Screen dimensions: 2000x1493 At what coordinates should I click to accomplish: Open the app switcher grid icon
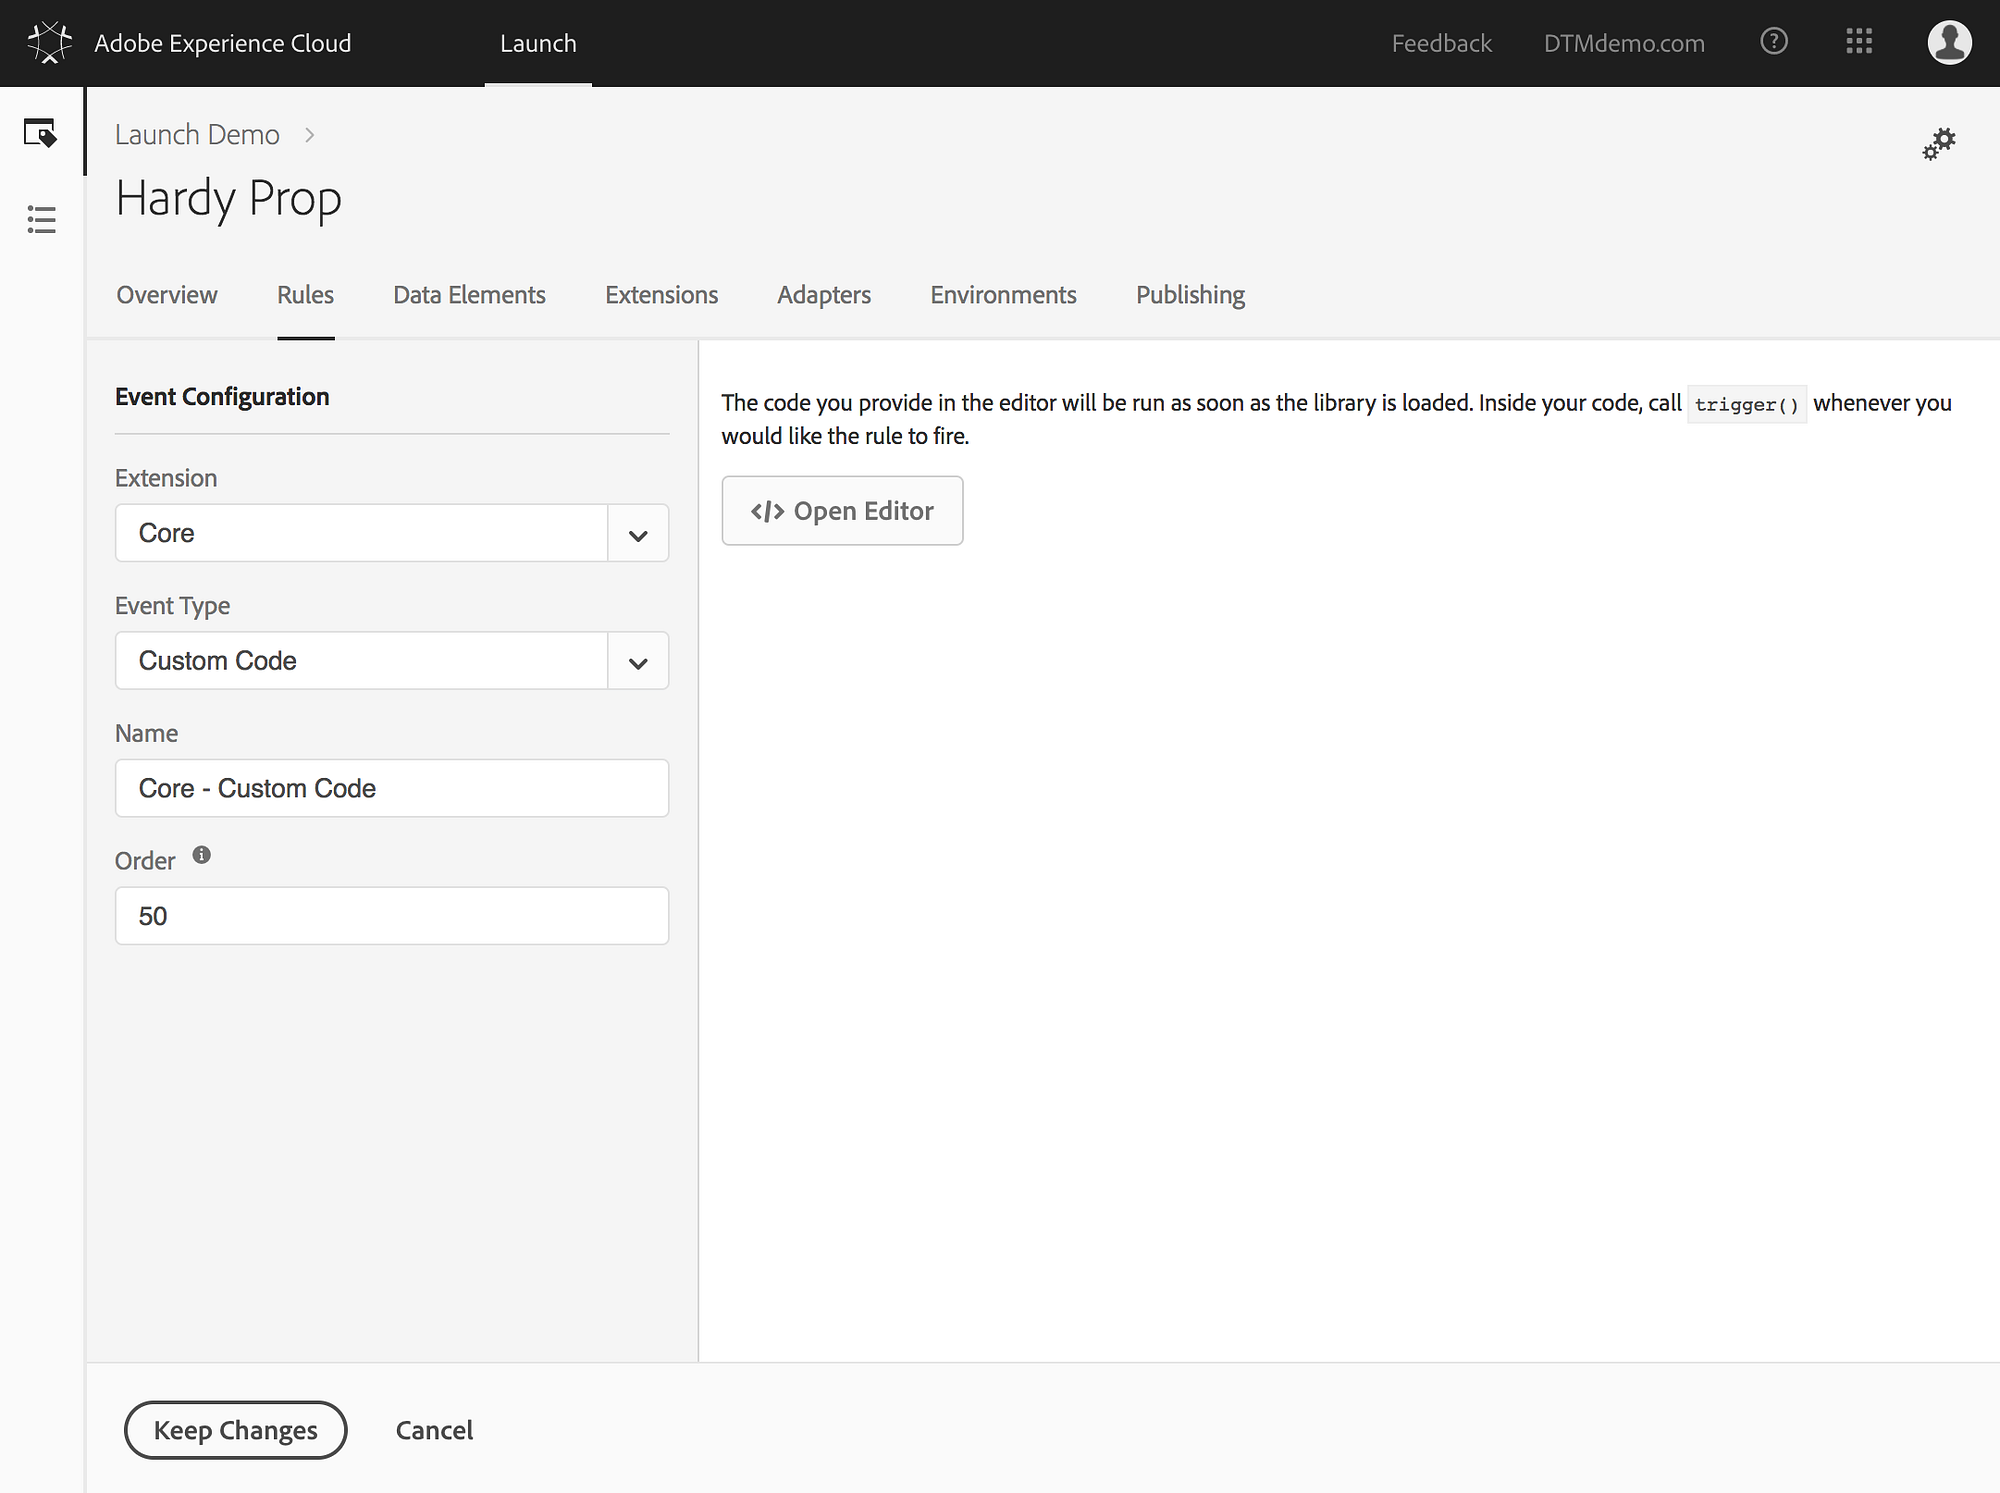coord(1858,42)
